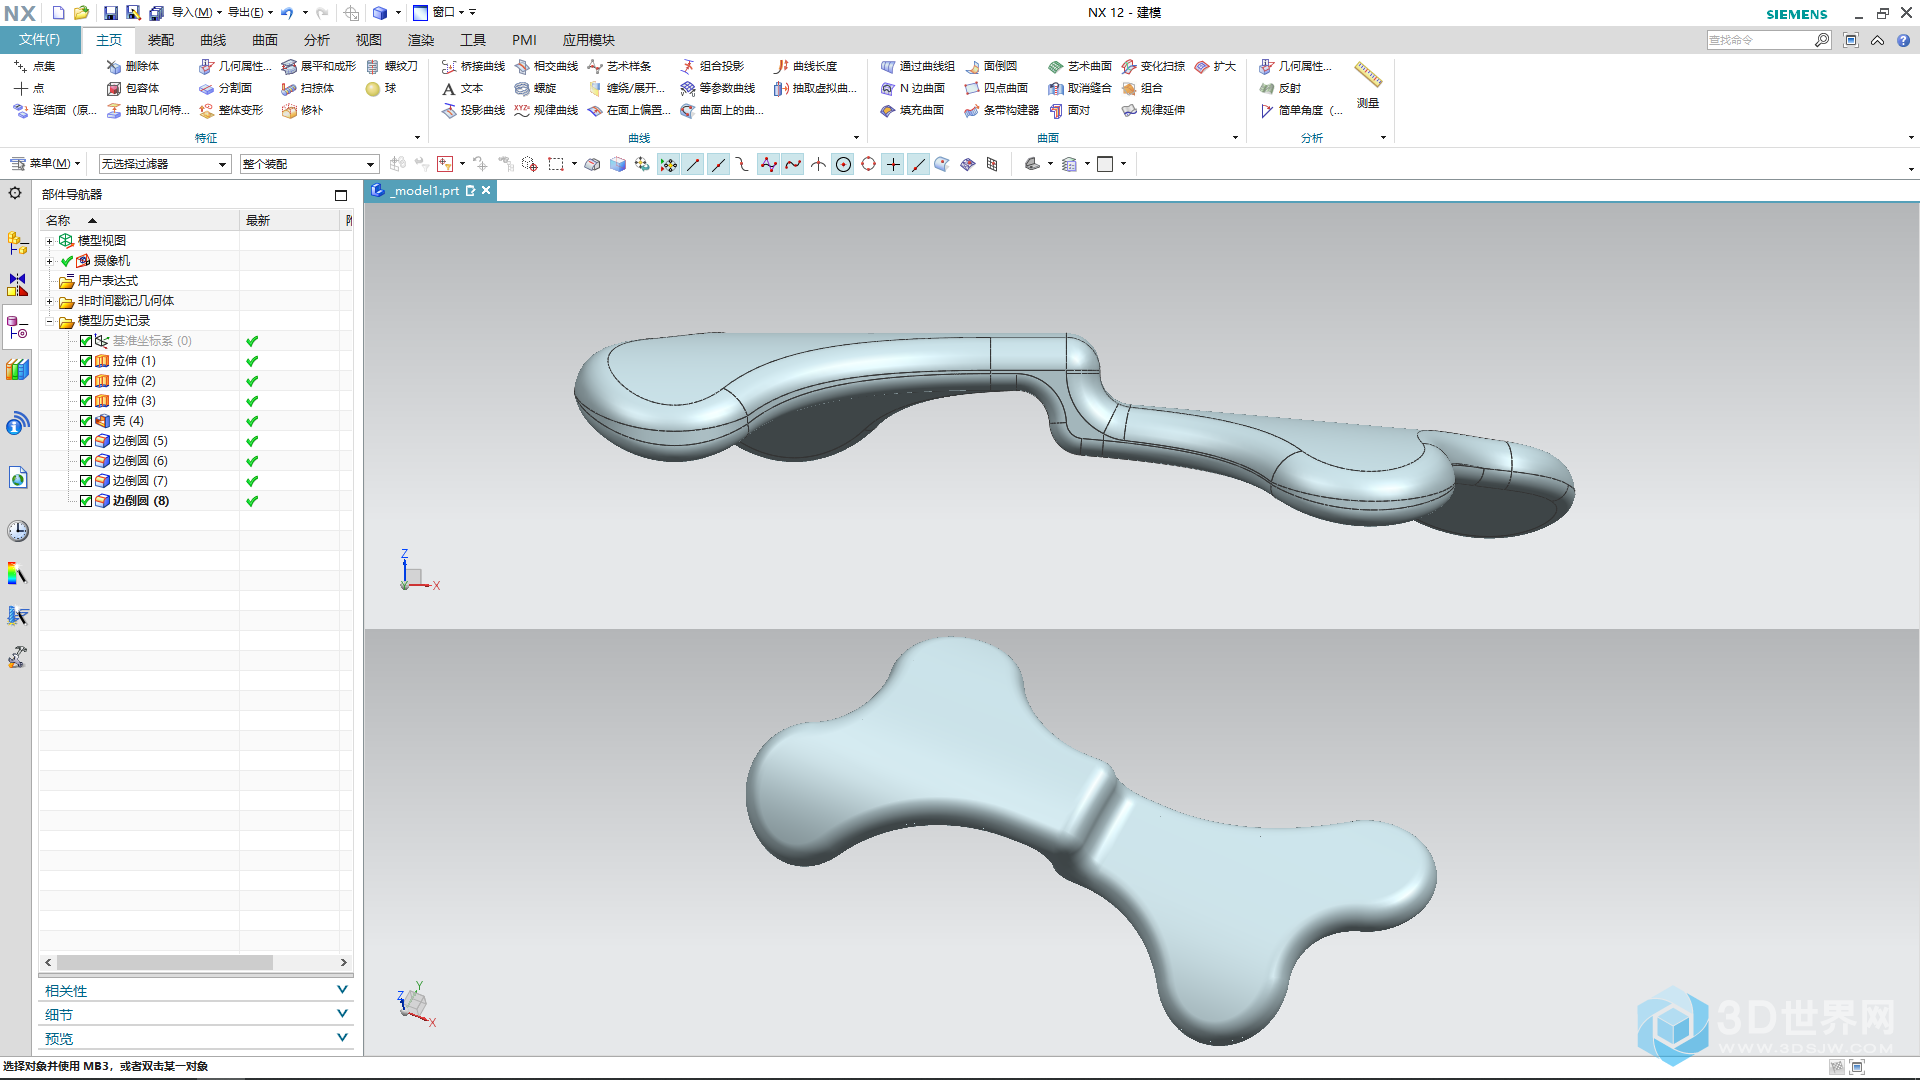
Task: Click the 变化扫掠 (Variational Sweep) tool
Action: pyautogui.click(x=1153, y=66)
